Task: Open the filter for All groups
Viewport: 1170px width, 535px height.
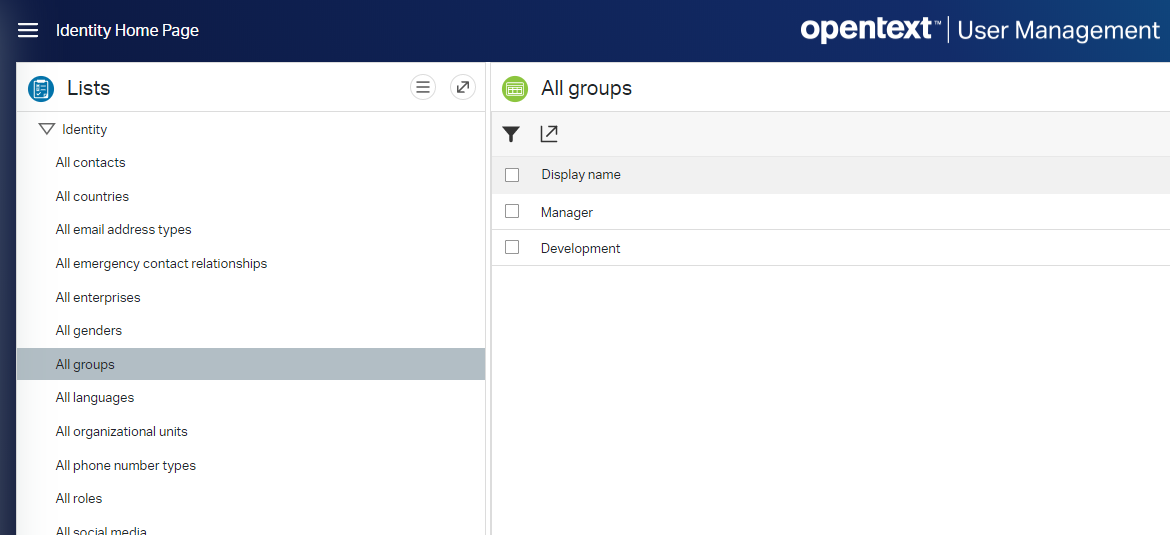Action: point(511,134)
